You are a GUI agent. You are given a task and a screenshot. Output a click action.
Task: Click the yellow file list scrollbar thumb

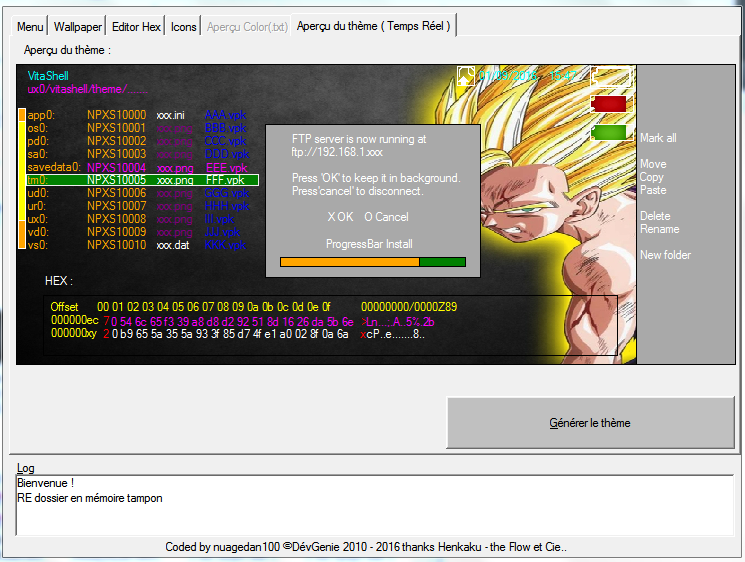[x=22, y=171]
